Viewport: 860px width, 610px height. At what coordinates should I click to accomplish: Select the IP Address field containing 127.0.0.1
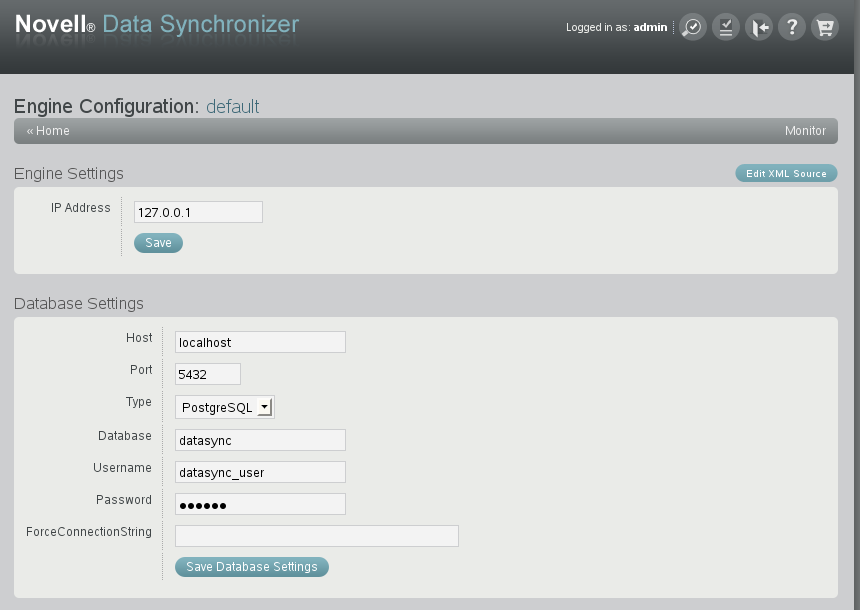pos(197,212)
